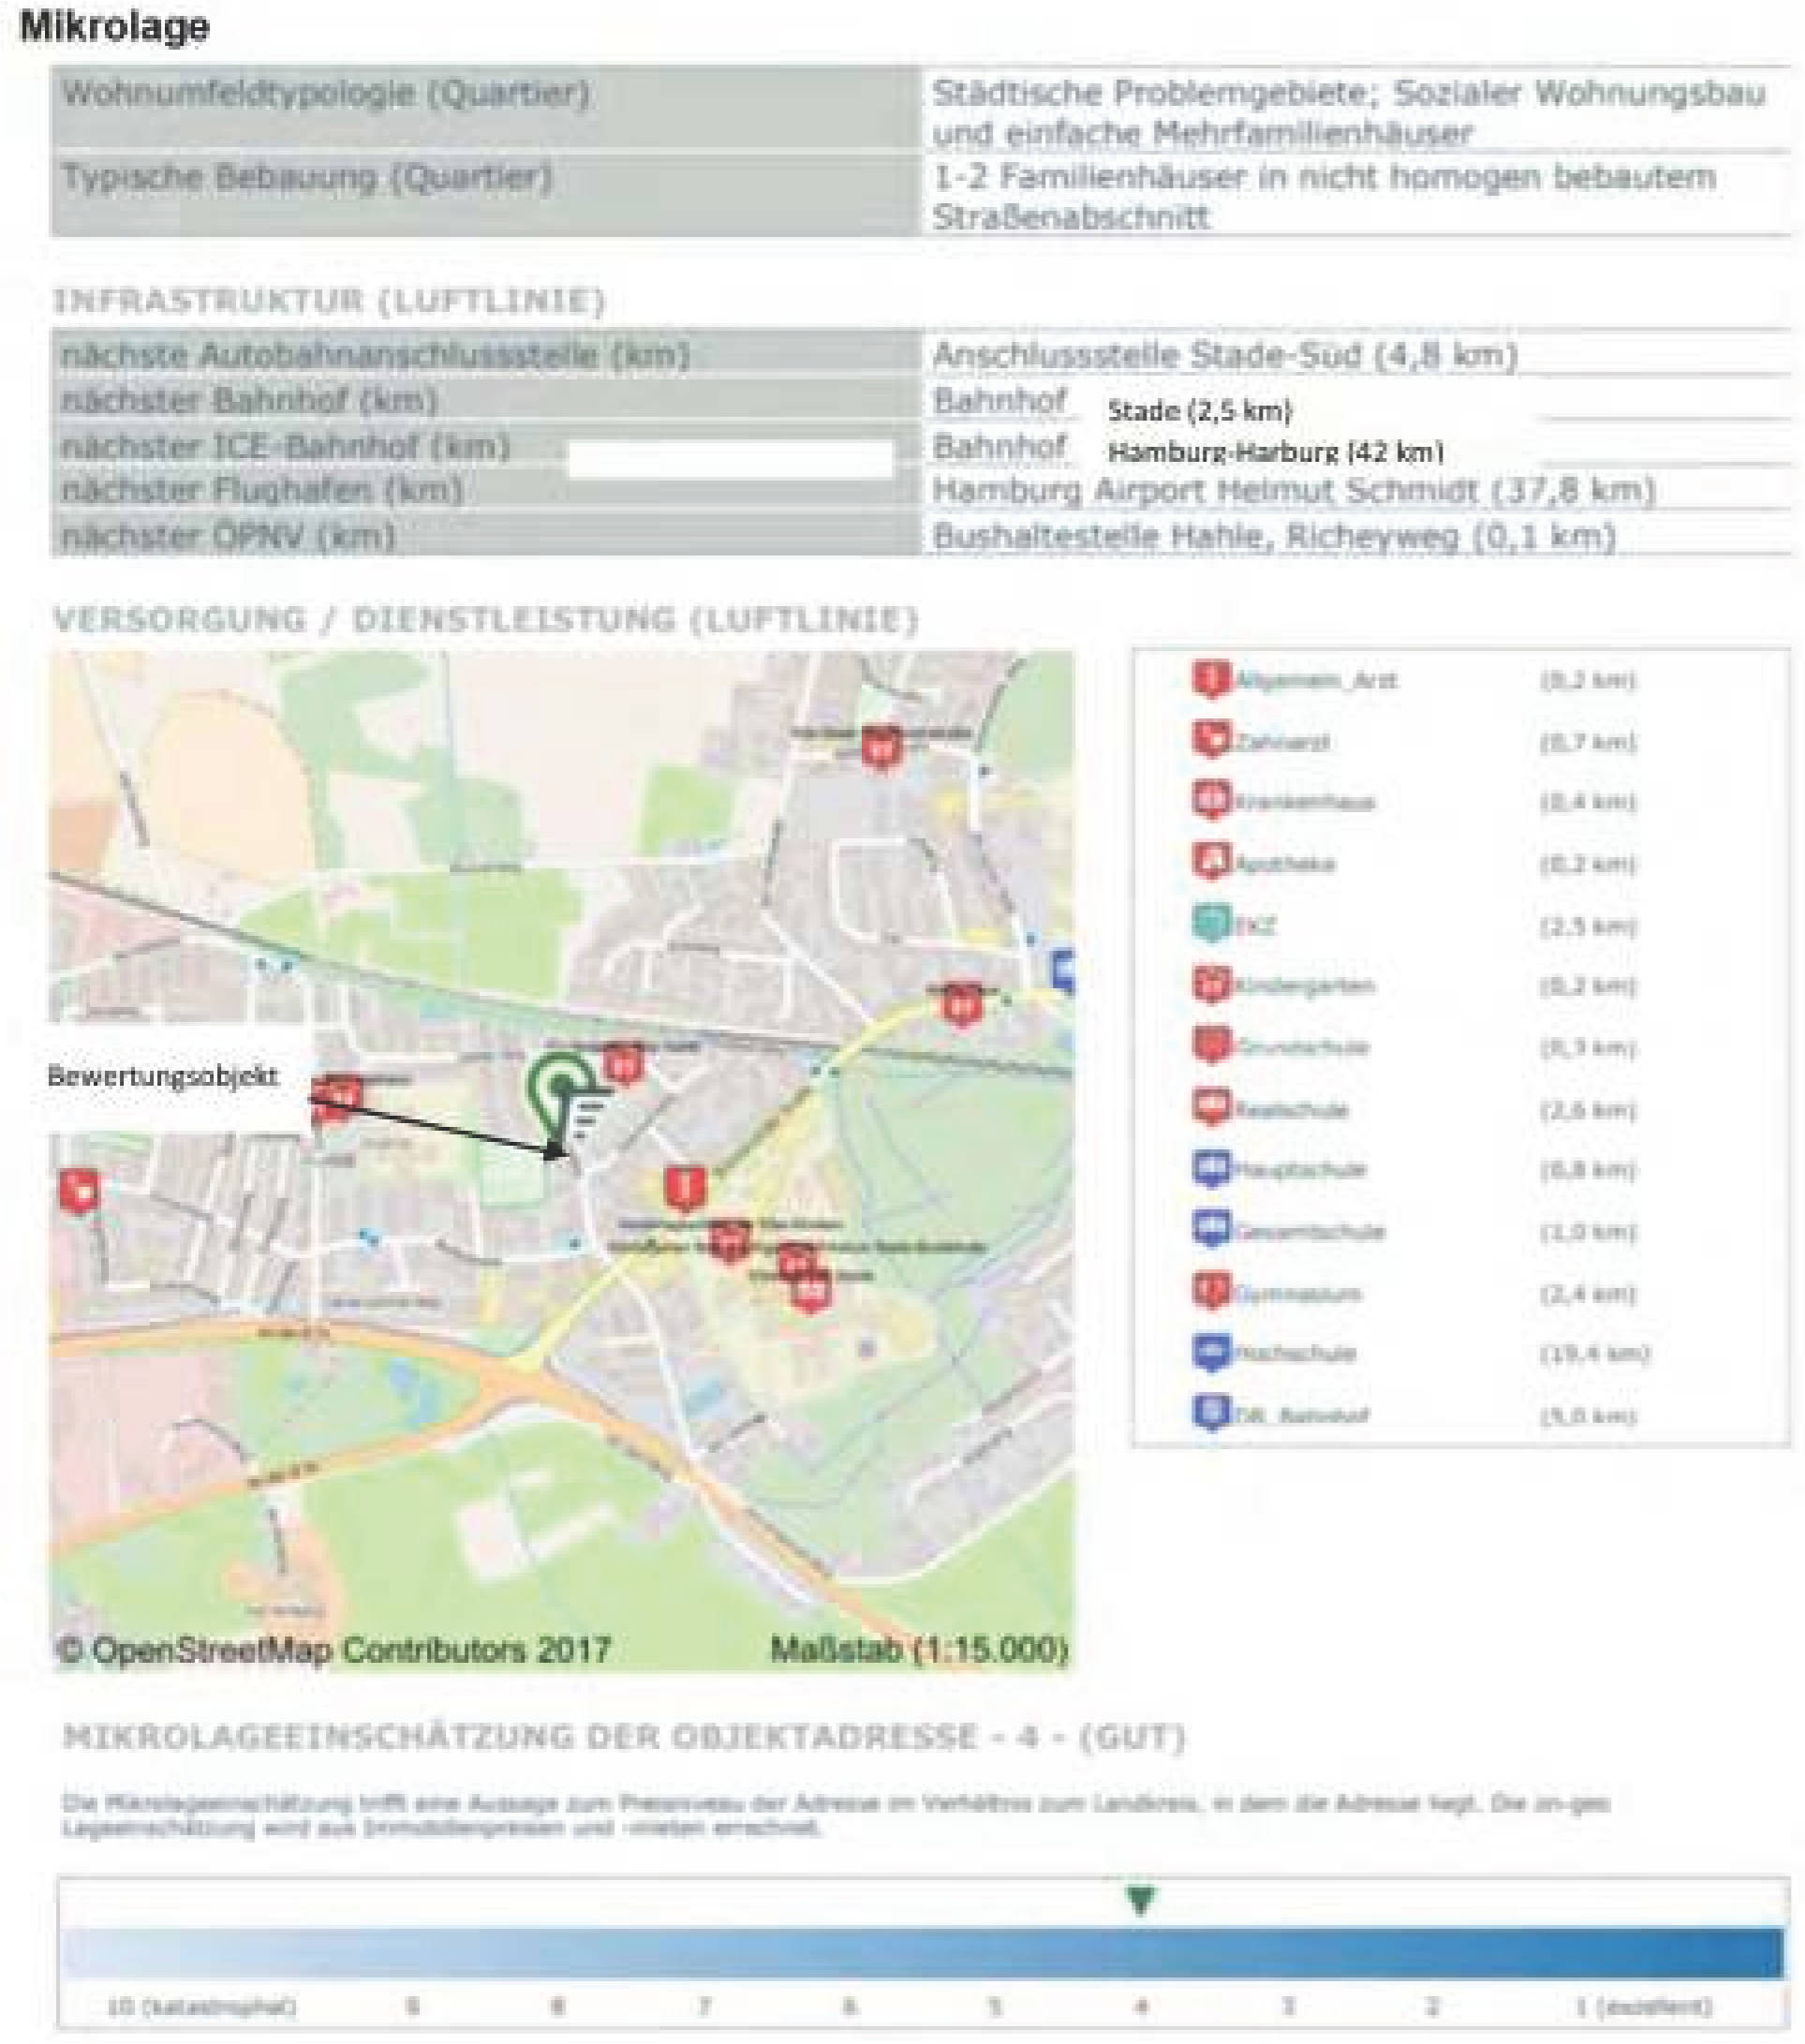Click 'Anschlussstelle Stade-Süd (4,8 km)'

pyautogui.click(x=1225, y=355)
